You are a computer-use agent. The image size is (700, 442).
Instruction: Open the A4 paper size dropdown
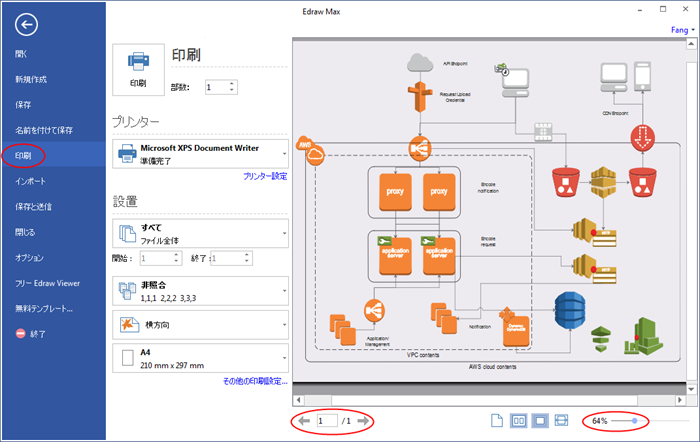click(200, 358)
